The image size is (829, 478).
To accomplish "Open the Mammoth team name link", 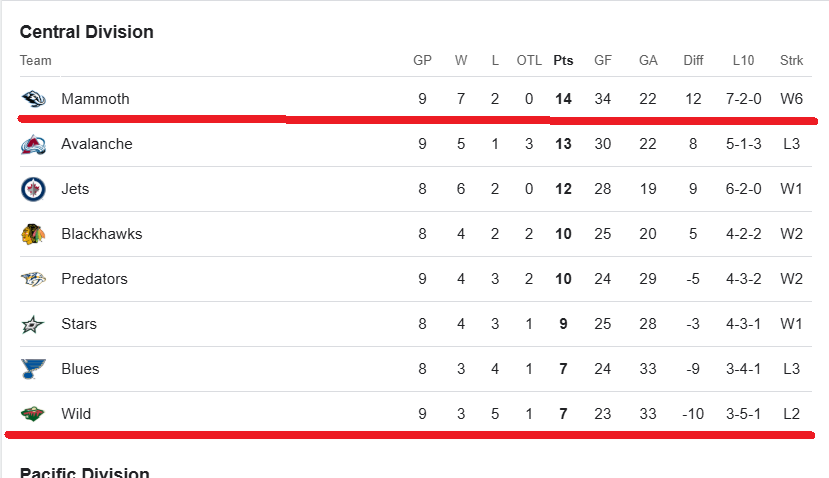I will (x=95, y=99).
